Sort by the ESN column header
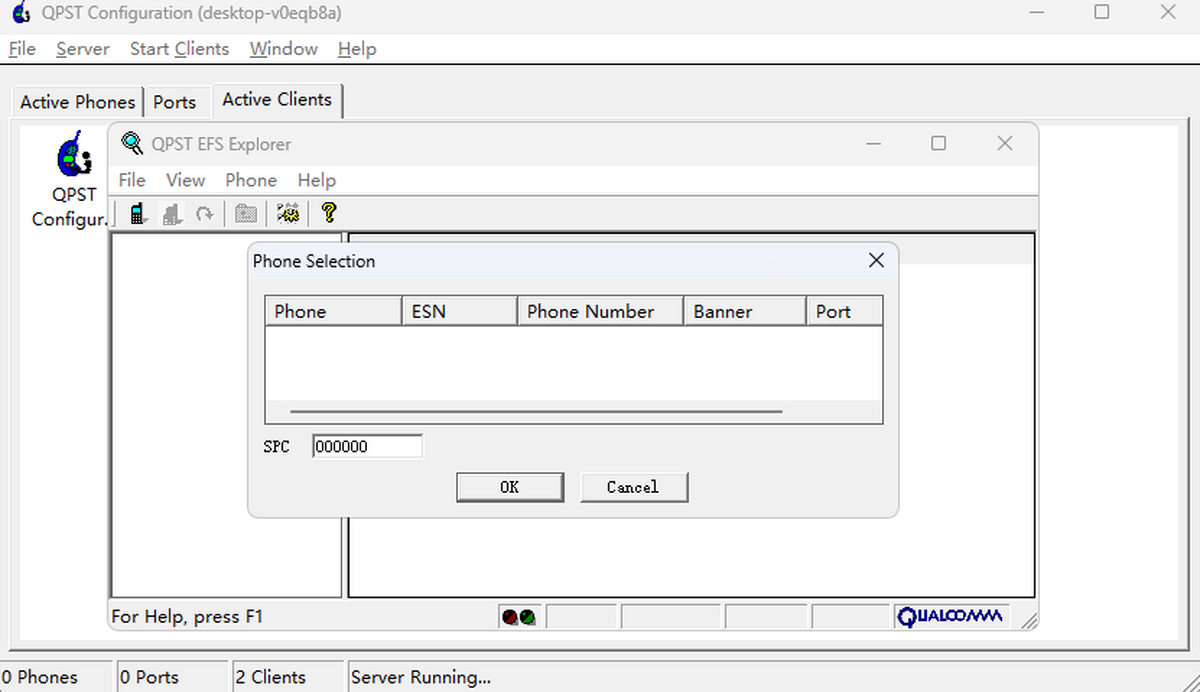The image size is (1200, 692). (x=459, y=311)
